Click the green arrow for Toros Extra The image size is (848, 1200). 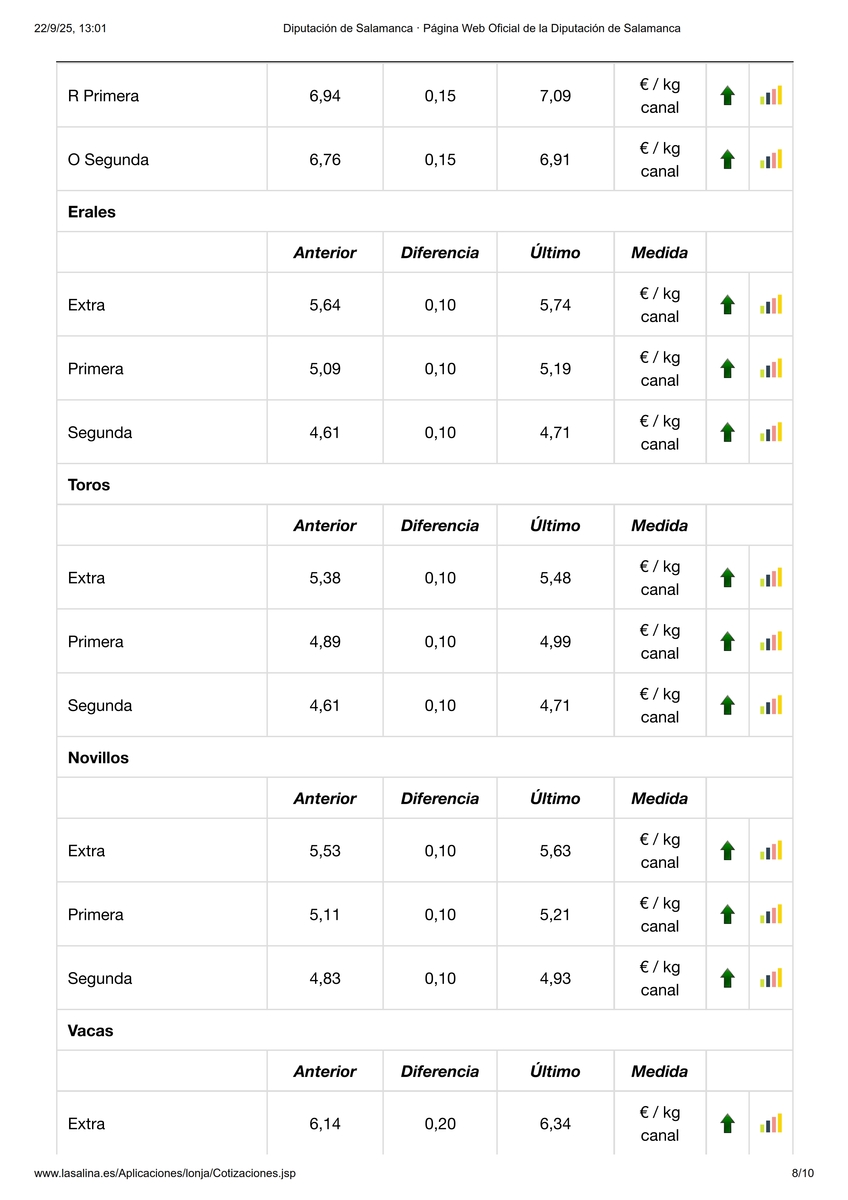click(x=728, y=578)
